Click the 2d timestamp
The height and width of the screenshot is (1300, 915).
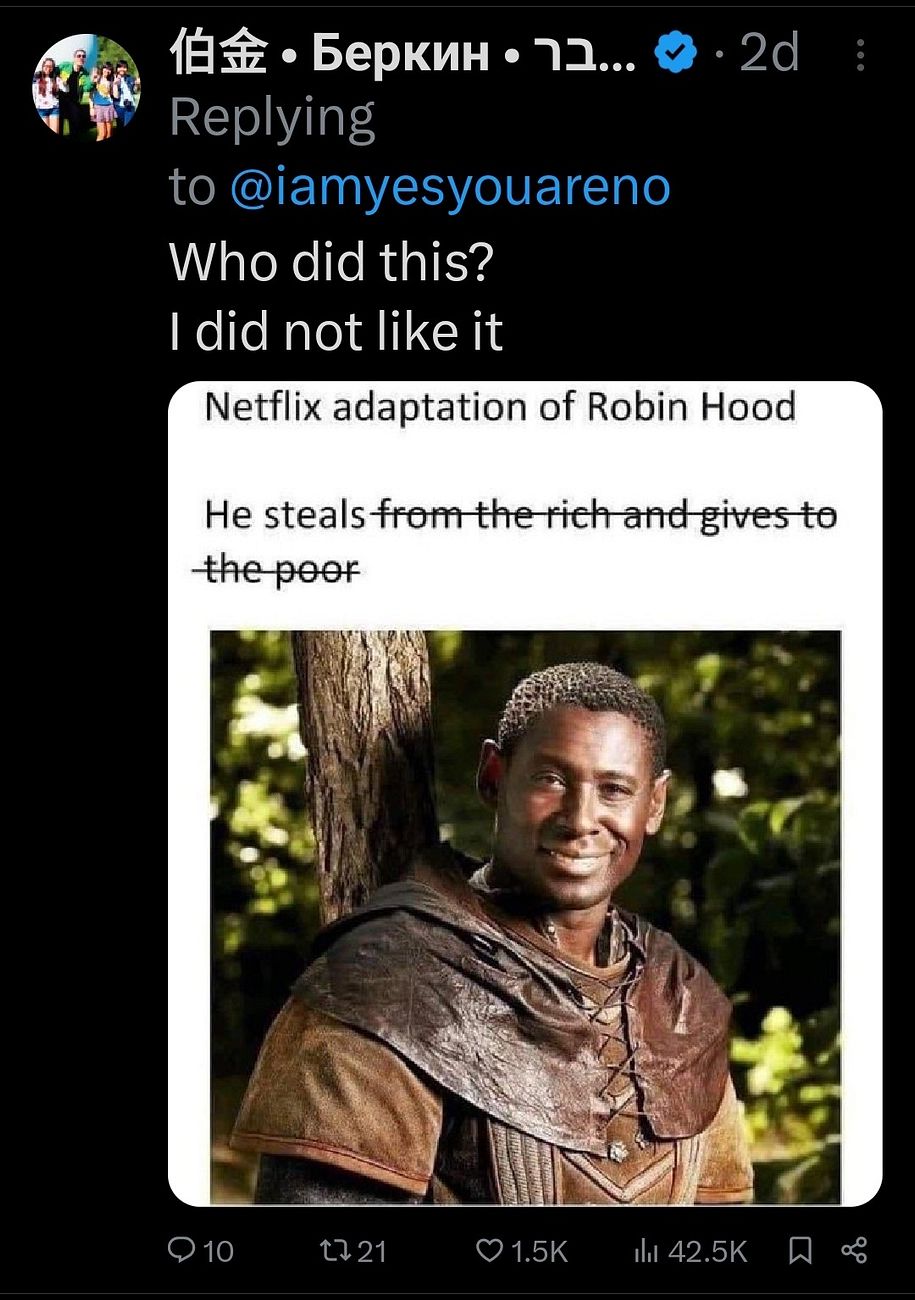click(770, 54)
